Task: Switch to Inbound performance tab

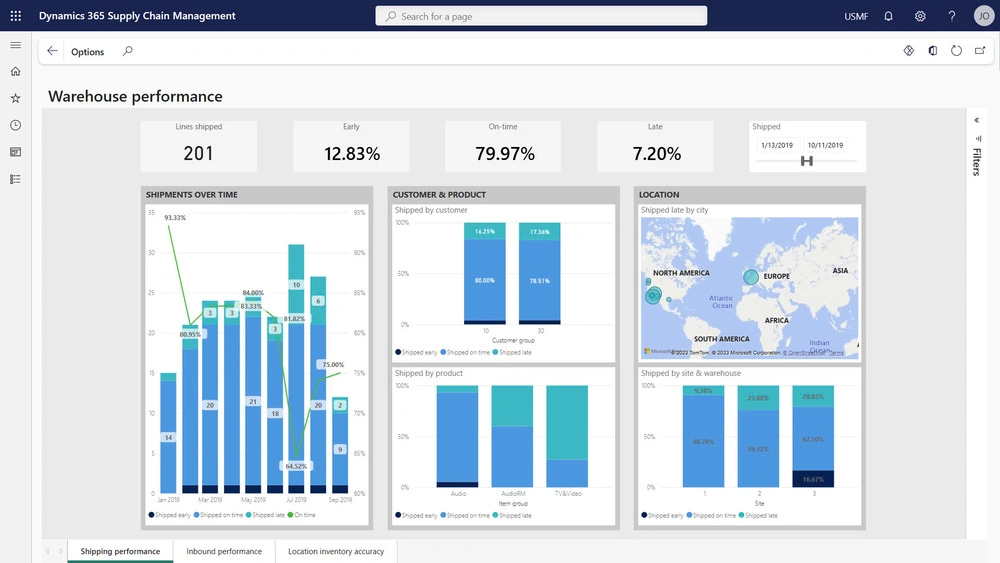Action: point(224,551)
